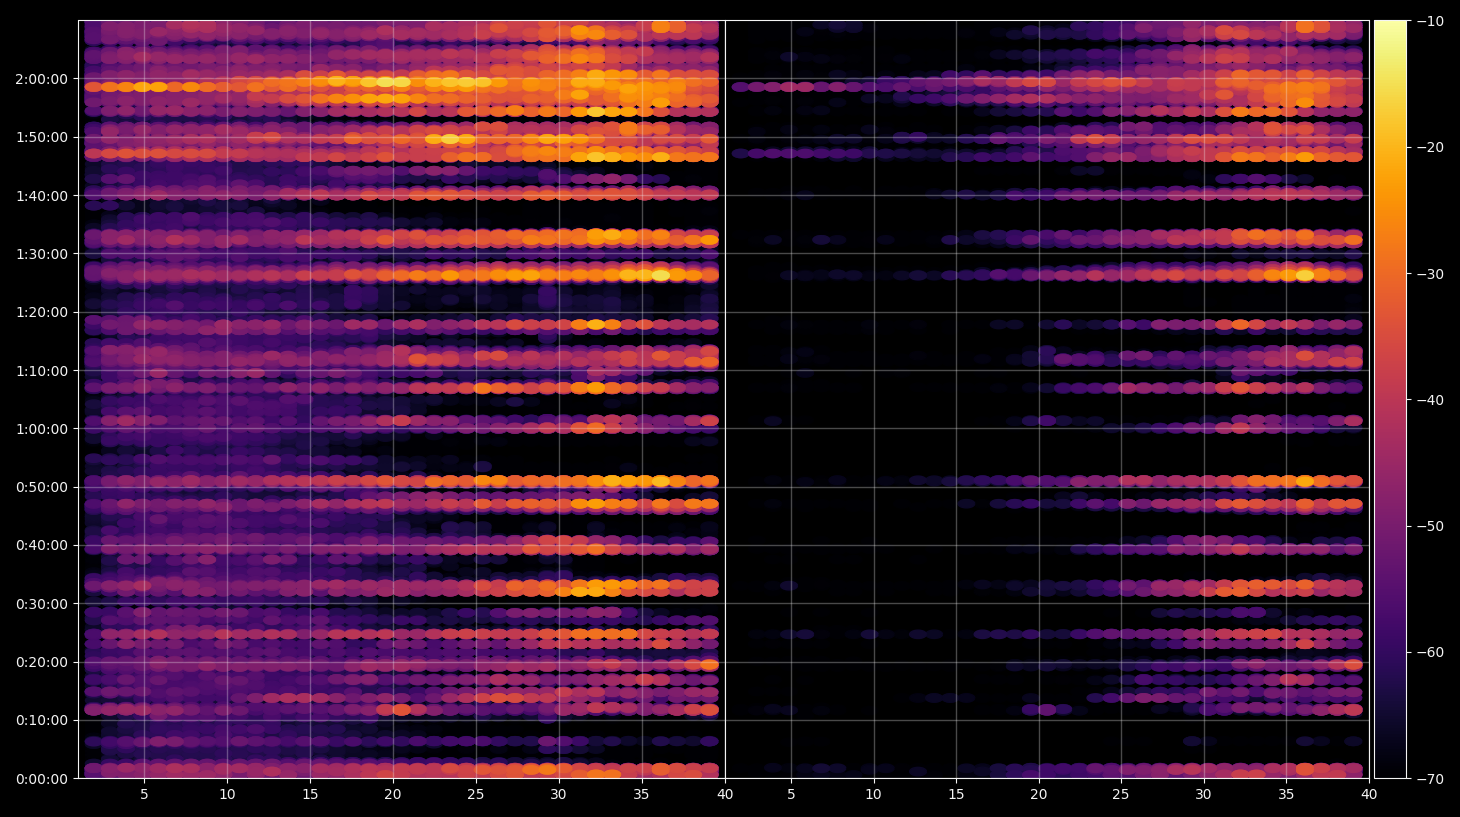Select x-axis label 40 ending left heatmap
1460x817 pixels.
[x=725, y=795]
